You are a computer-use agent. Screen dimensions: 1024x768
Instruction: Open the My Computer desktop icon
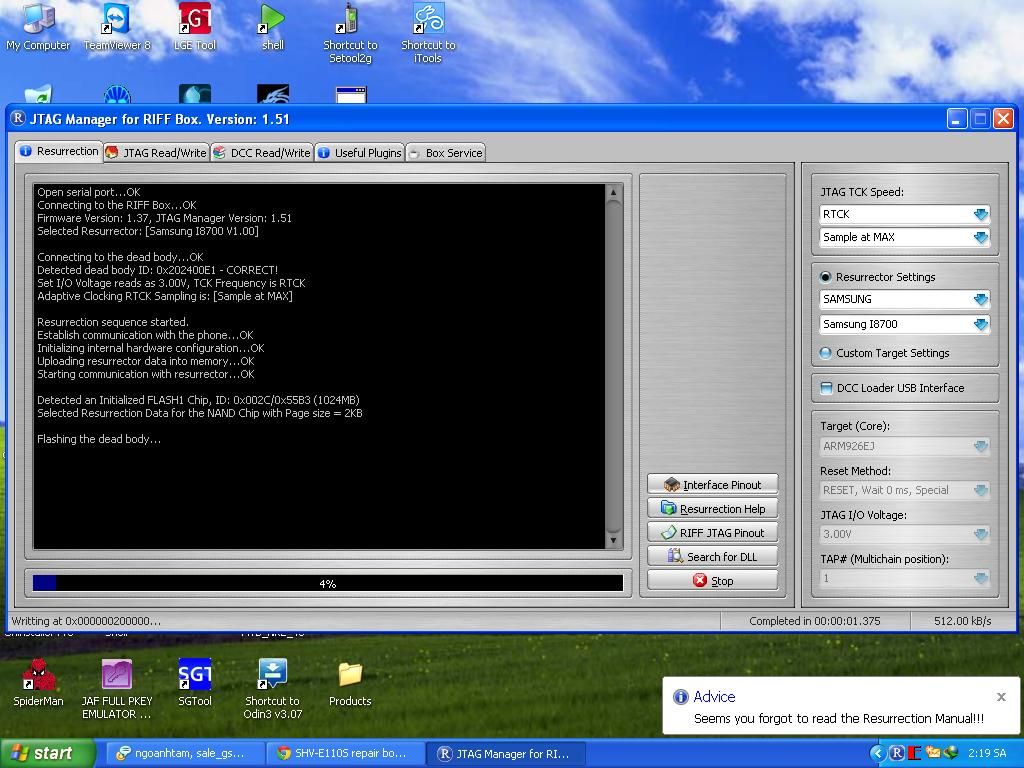(38, 26)
